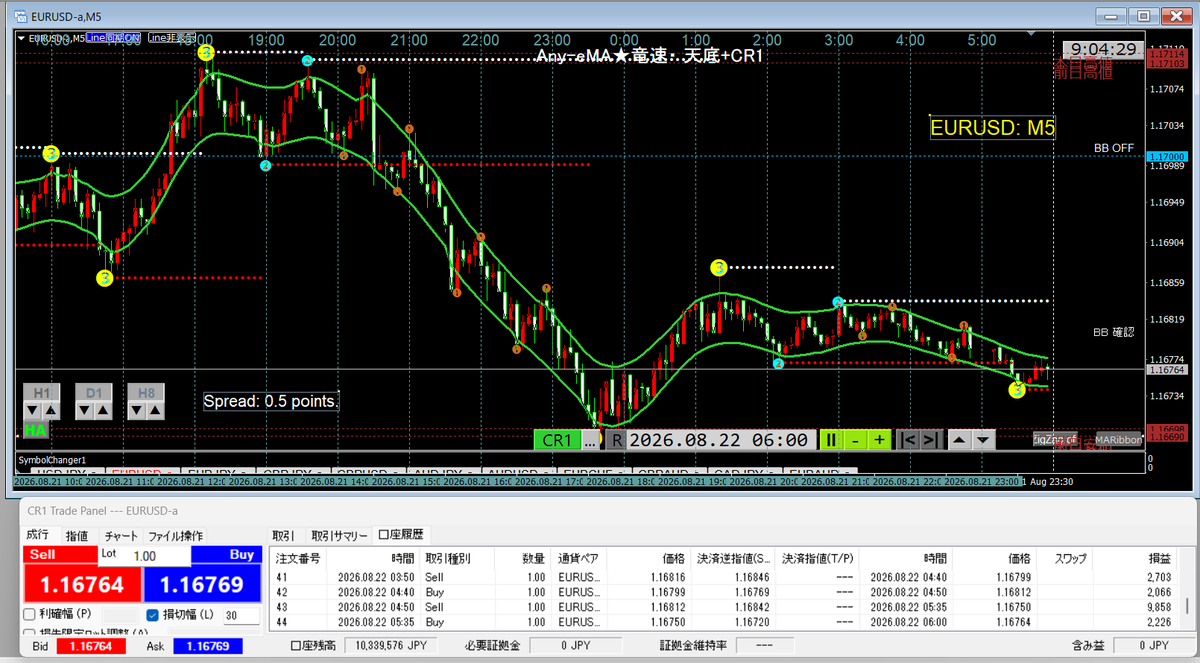Click the H8 timeframe button
The height and width of the screenshot is (663, 1200).
coord(147,393)
